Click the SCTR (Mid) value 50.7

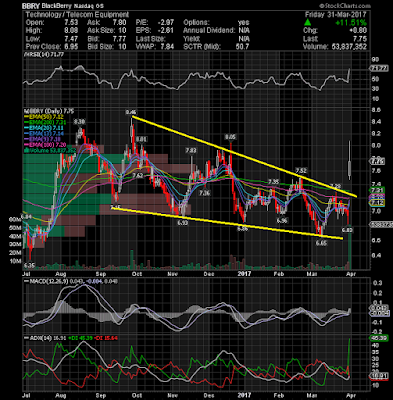click(242, 47)
